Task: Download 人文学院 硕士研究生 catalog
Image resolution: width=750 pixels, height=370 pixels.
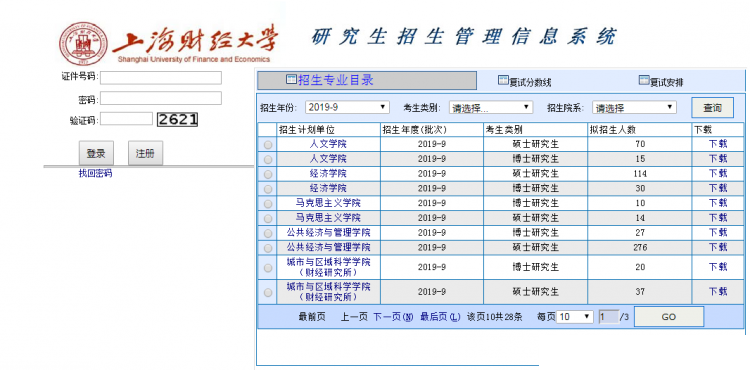Action: pos(717,144)
